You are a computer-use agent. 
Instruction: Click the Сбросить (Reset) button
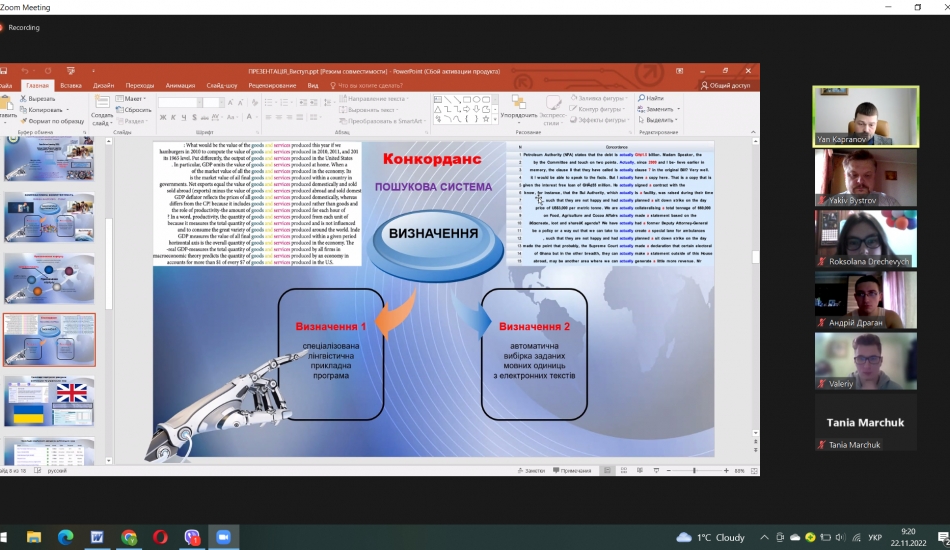click(x=135, y=110)
